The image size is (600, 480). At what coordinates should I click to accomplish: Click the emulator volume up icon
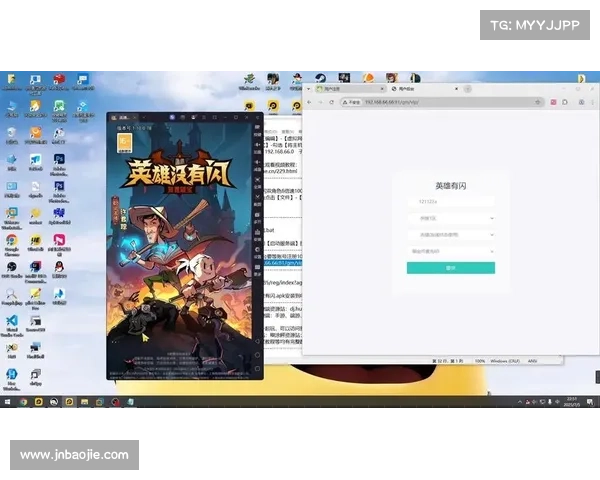258,147
